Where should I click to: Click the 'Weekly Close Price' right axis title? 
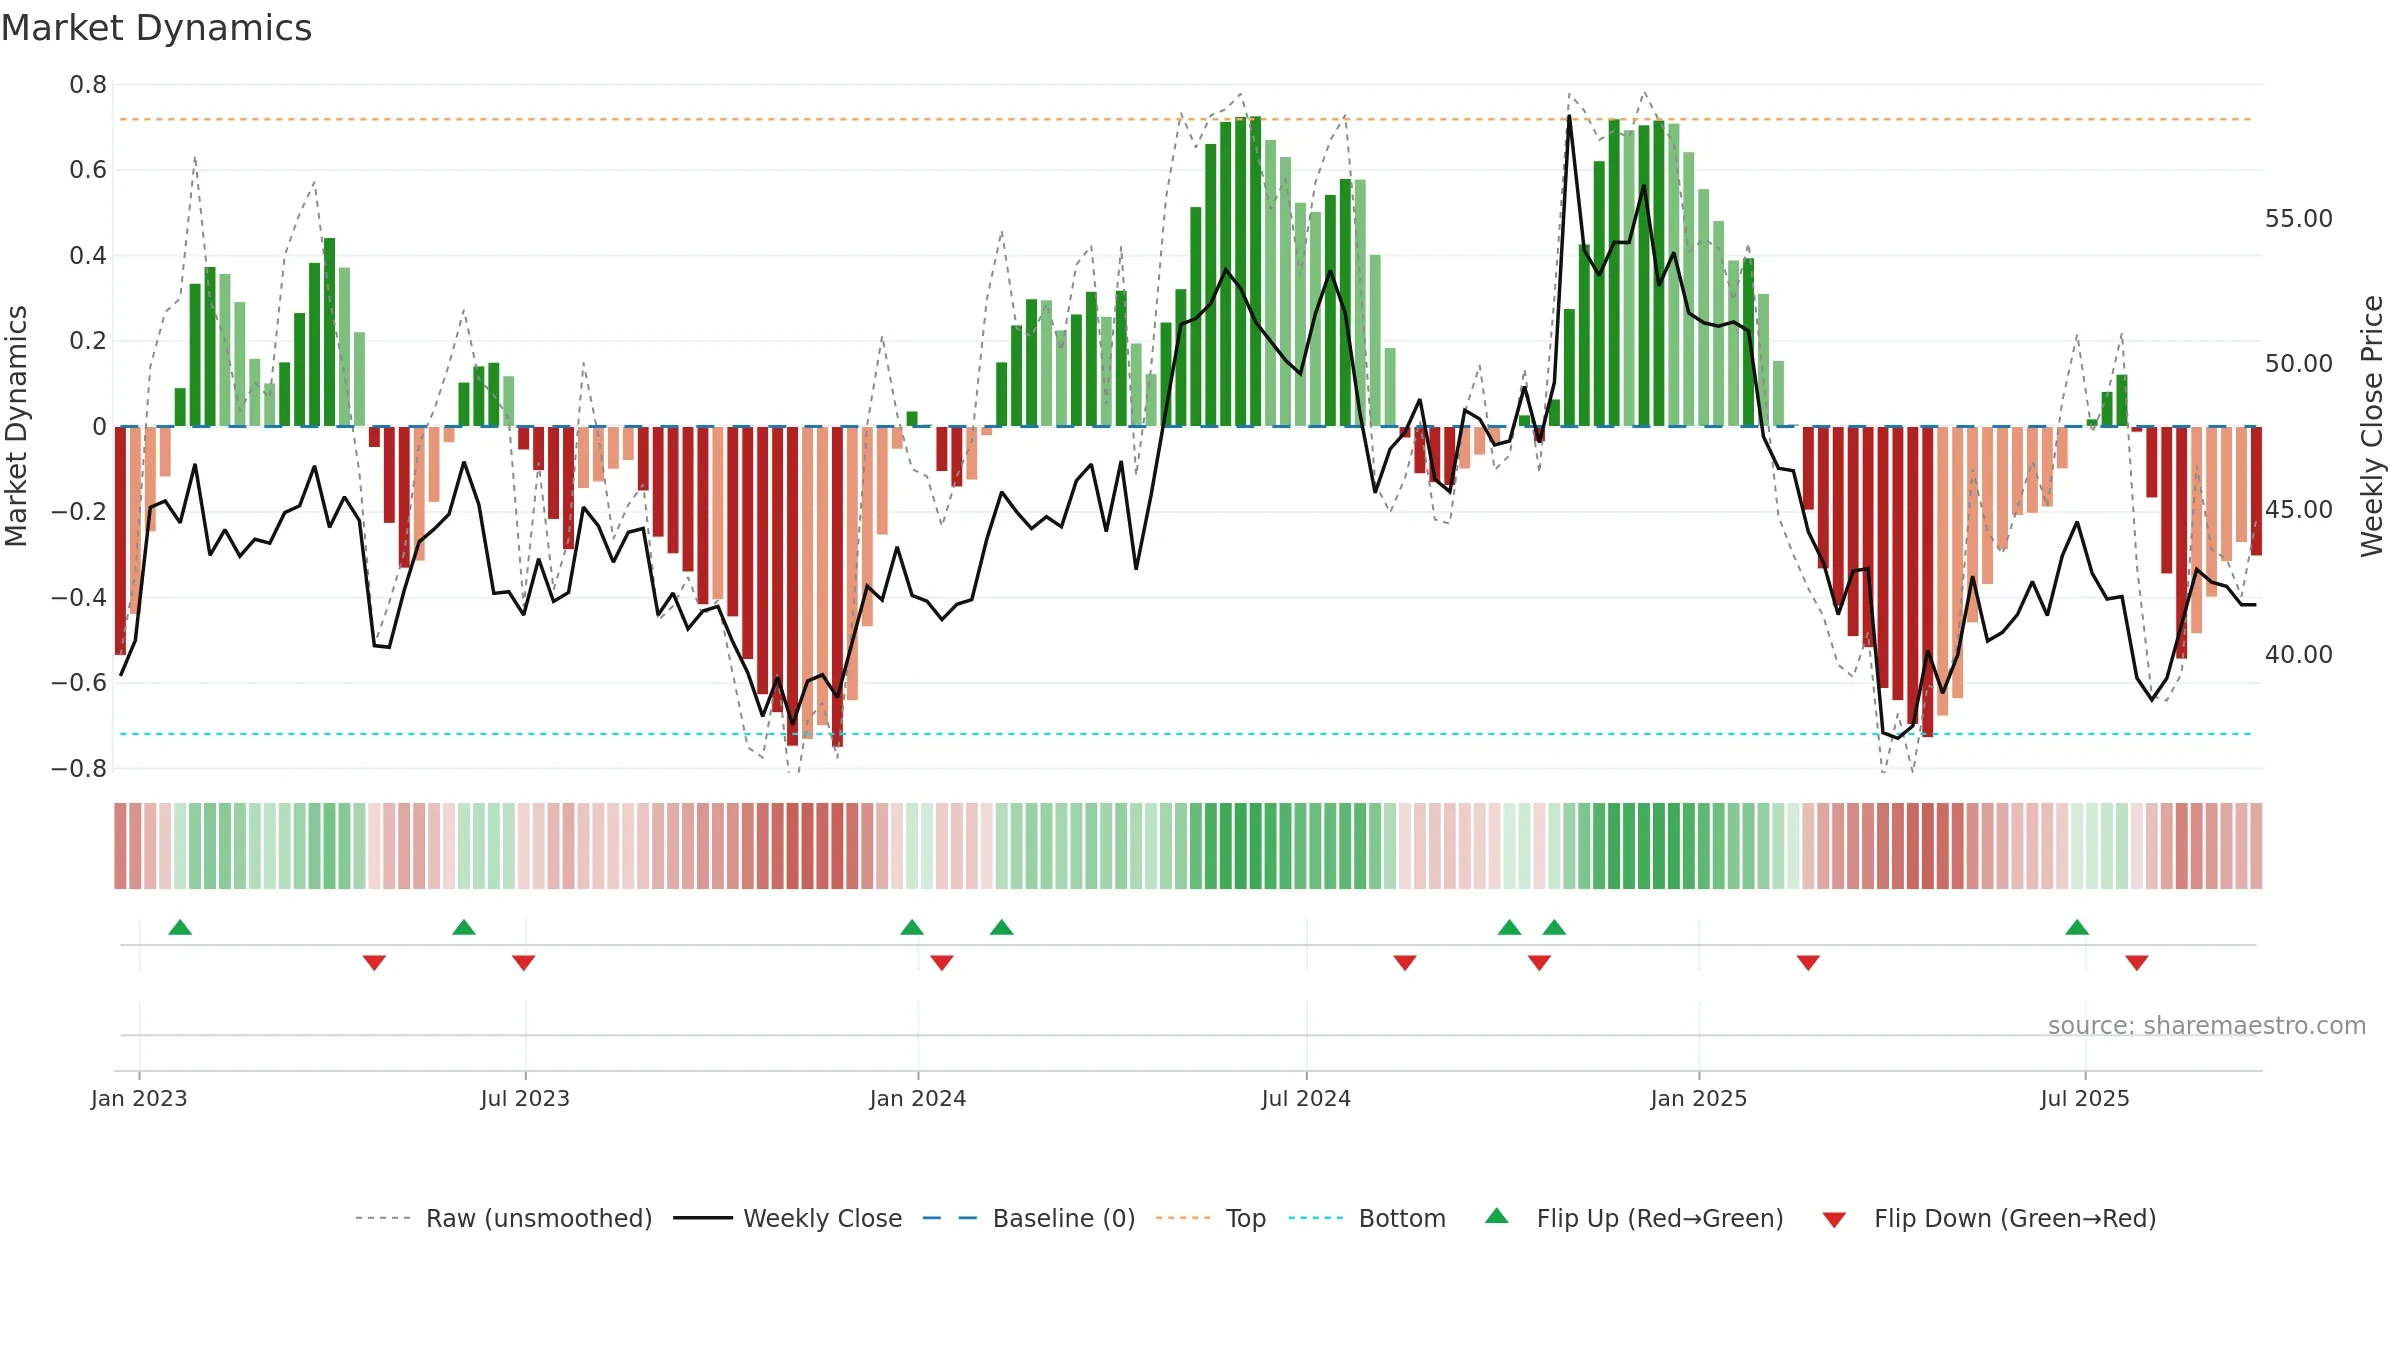pos(2372,426)
